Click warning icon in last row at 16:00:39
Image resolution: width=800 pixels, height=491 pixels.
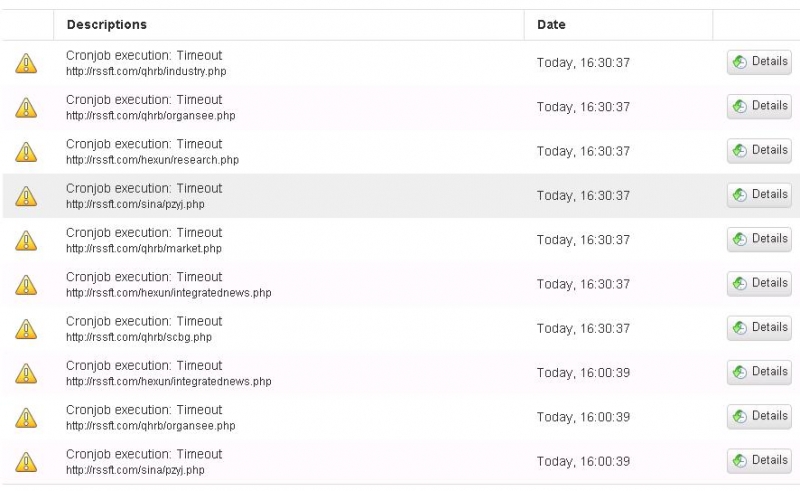coord(26,462)
